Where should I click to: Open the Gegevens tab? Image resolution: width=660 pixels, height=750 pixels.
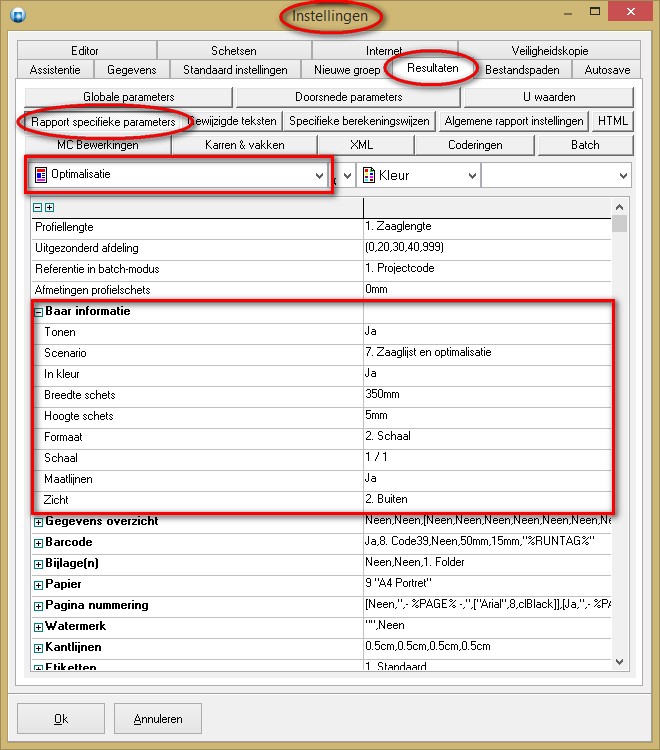point(132,70)
